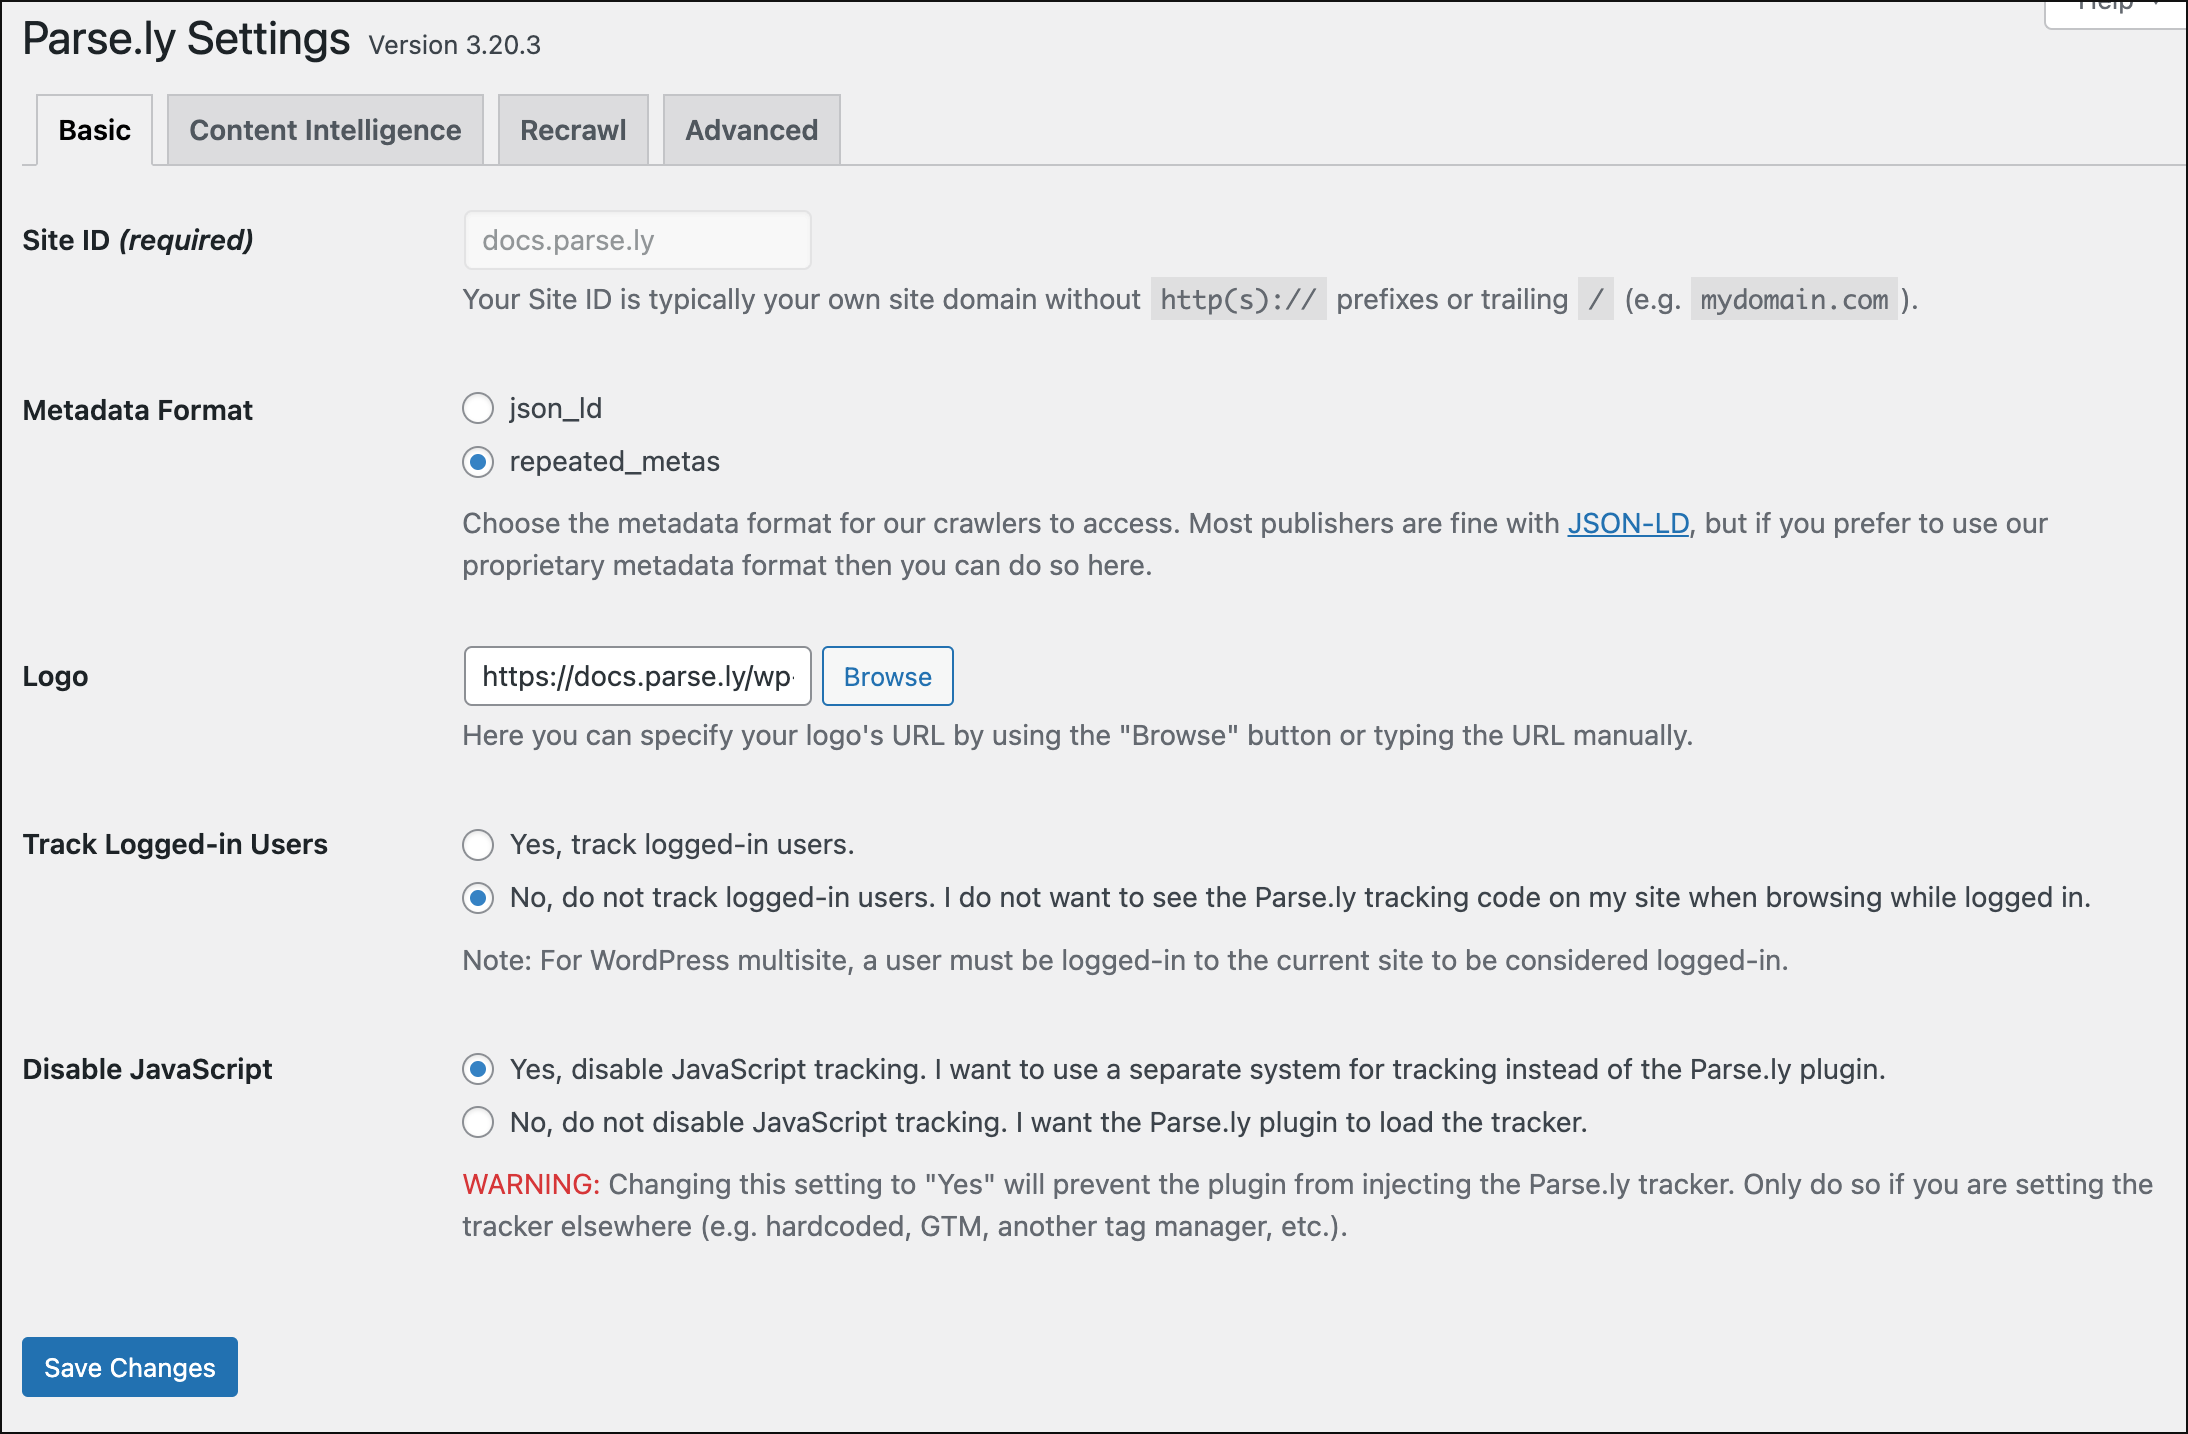The width and height of the screenshot is (2188, 1434).
Task: Follow the JSON-LD link
Action: 1628,523
